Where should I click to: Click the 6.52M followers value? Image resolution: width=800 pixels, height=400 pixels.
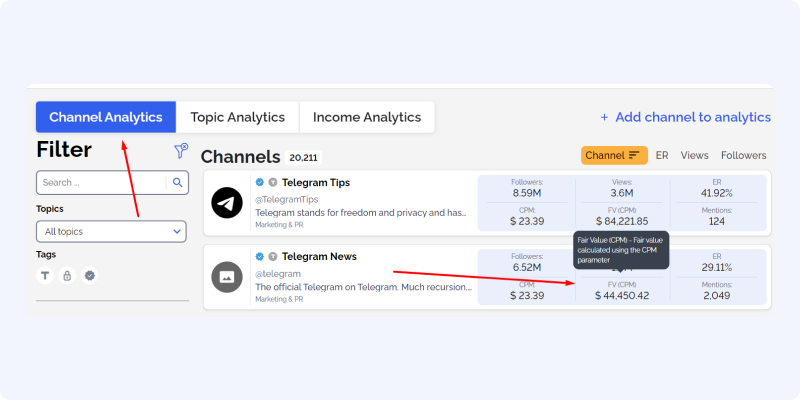point(527,268)
